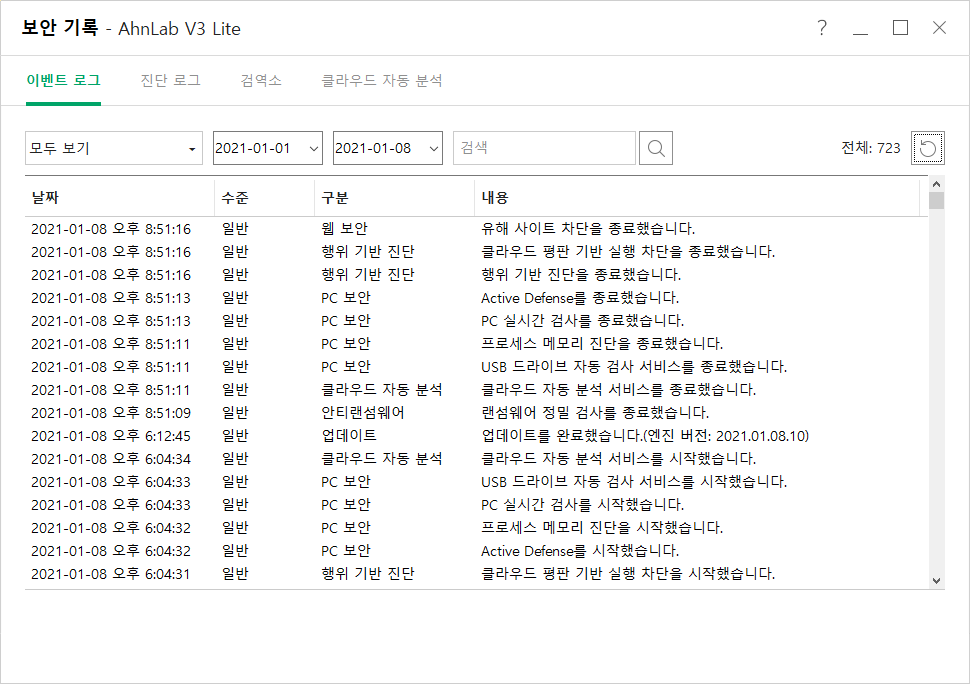The height and width of the screenshot is (684, 970).
Task: Sort by the 구분 column header
Action: 395,197
